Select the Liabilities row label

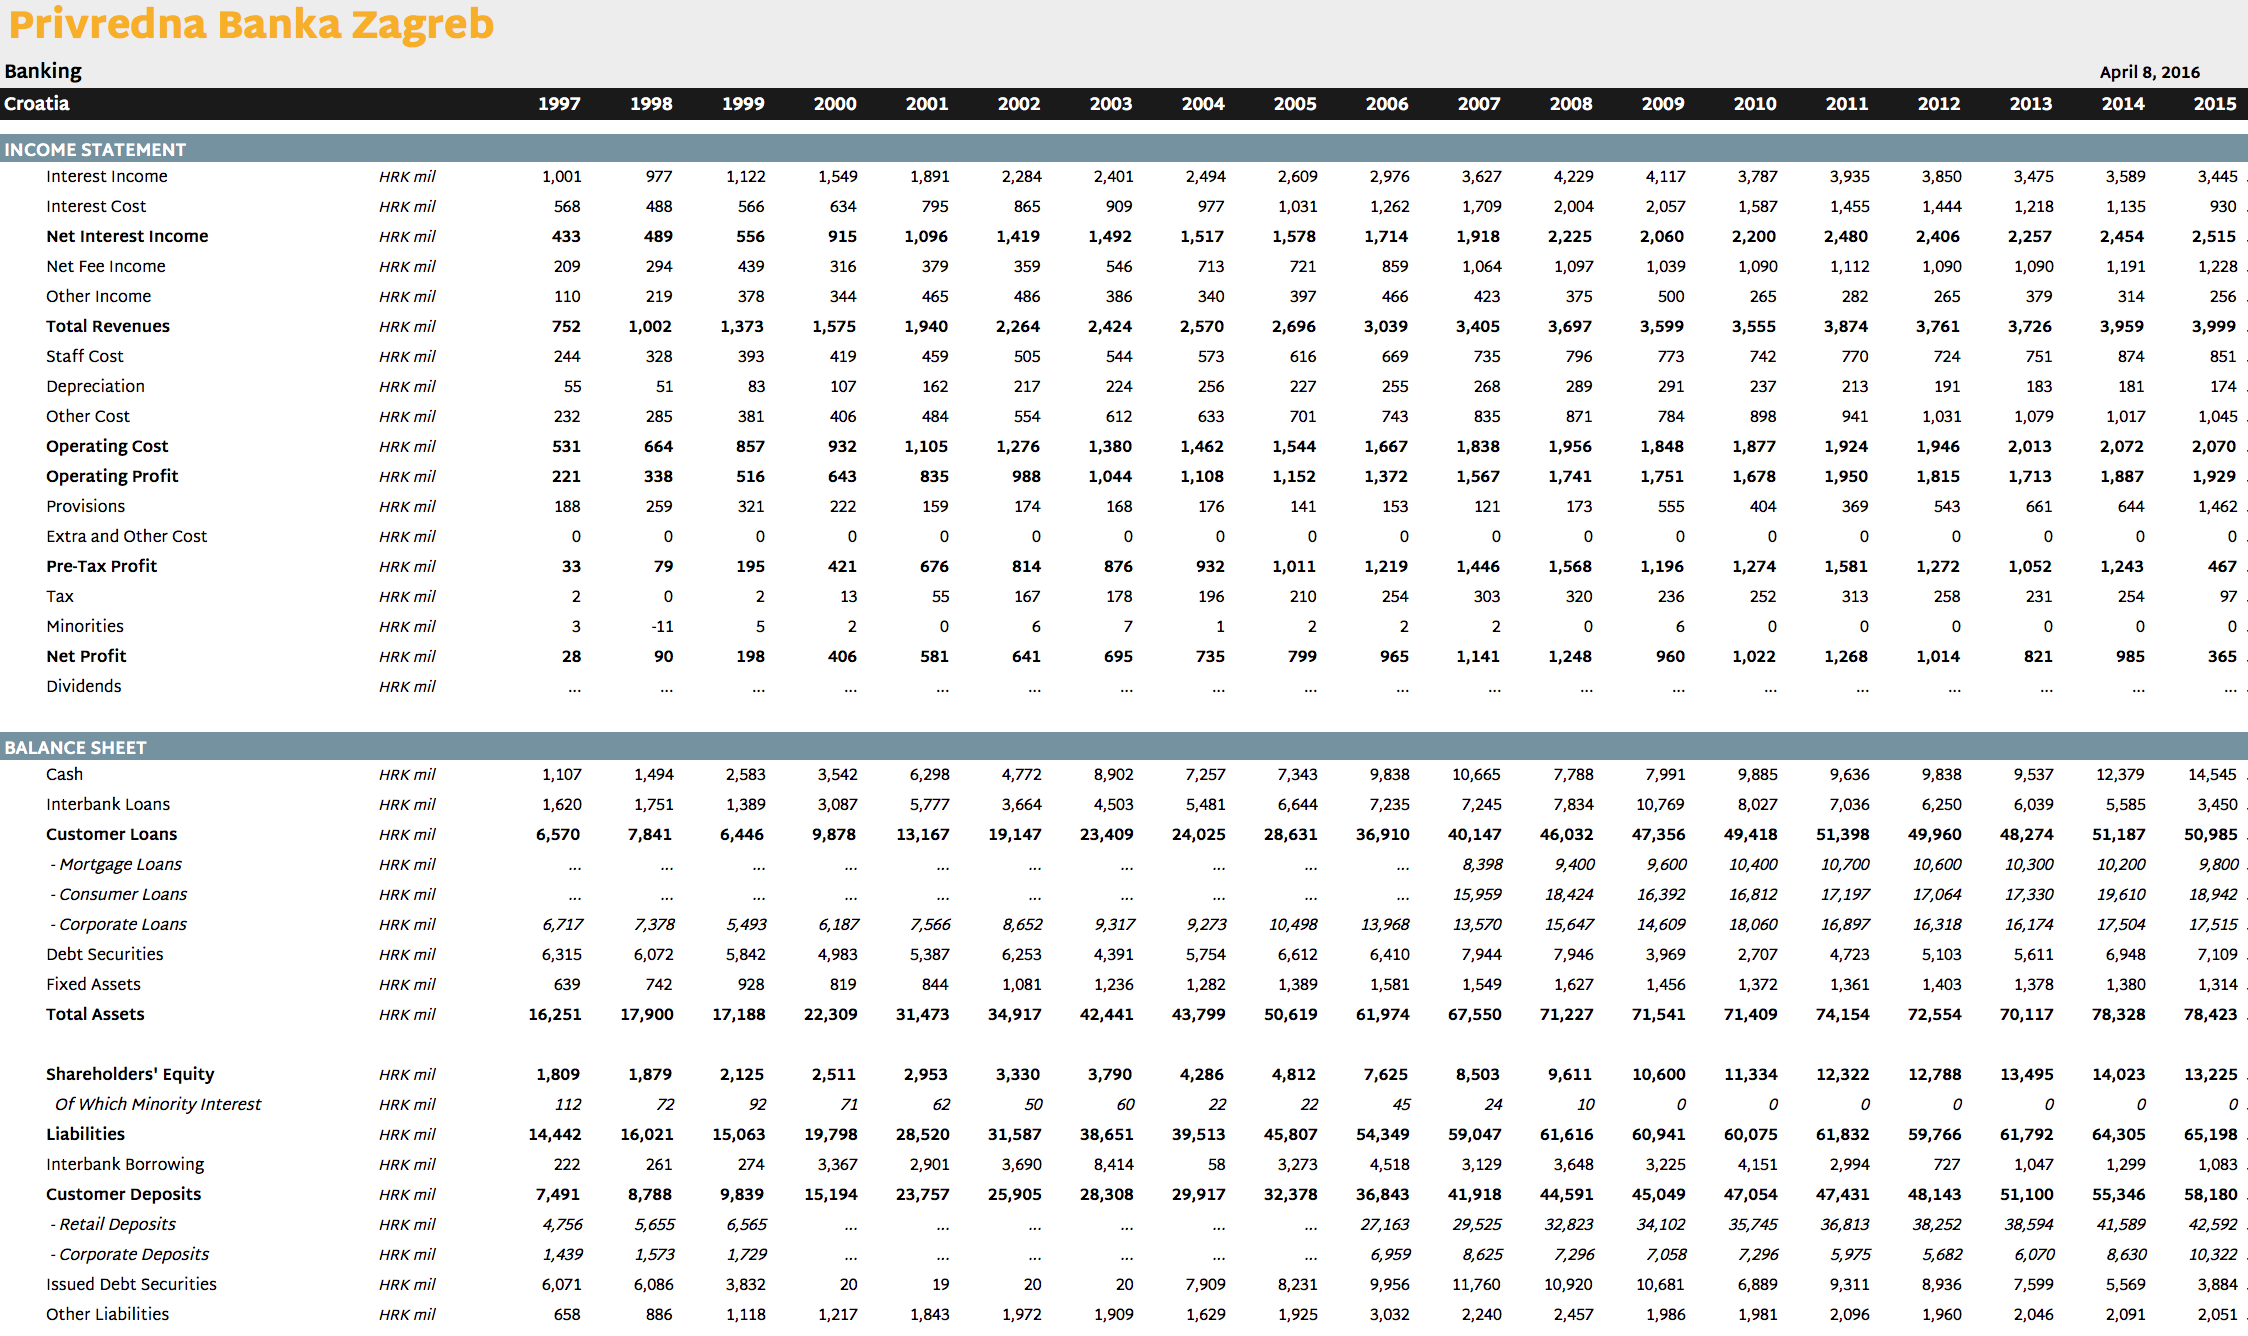point(85,1134)
